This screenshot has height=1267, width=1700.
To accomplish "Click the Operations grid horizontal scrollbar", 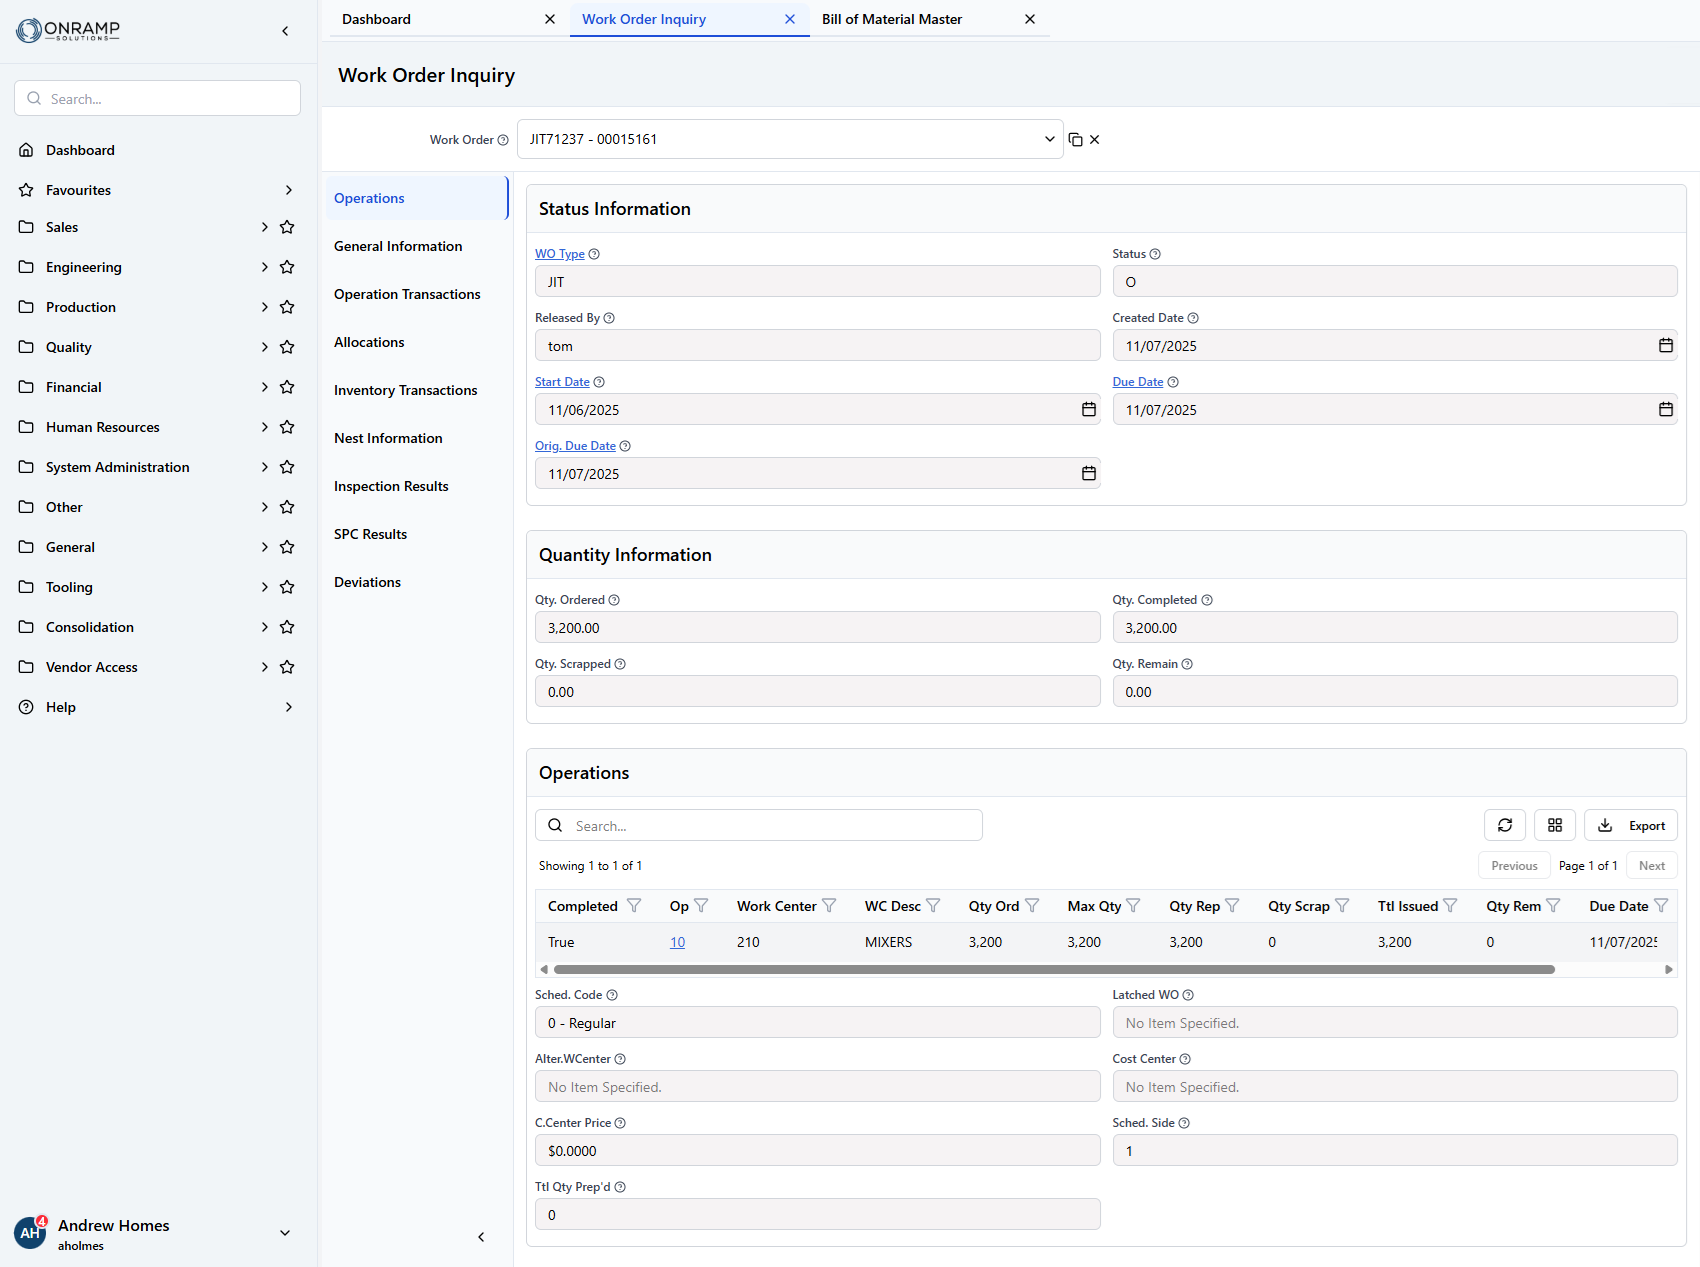I will (1054, 969).
